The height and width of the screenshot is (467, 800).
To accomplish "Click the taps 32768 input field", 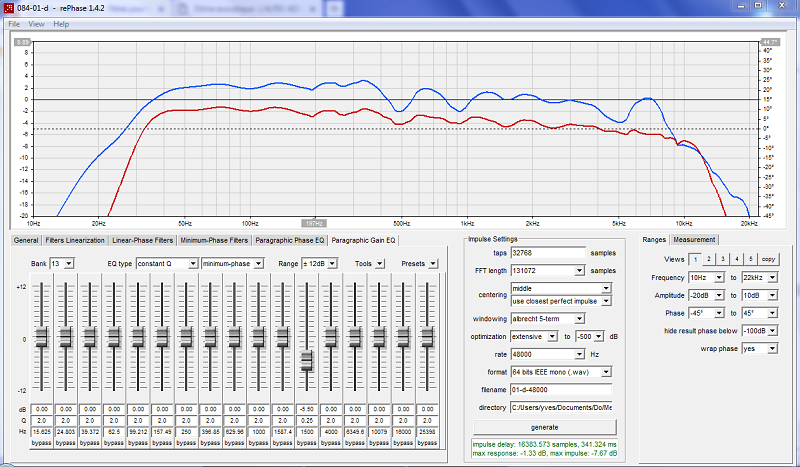I will (548, 253).
